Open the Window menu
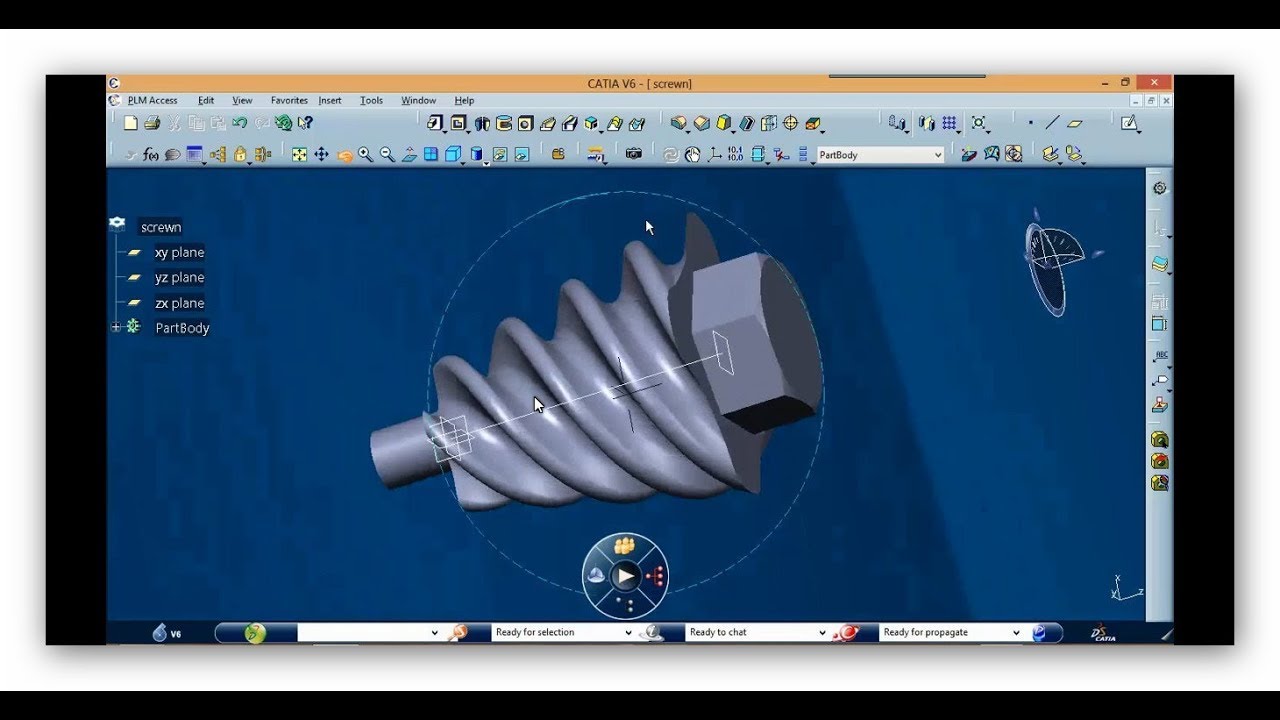The width and height of the screenshot is (1280, 720). (x=418, y=100)
